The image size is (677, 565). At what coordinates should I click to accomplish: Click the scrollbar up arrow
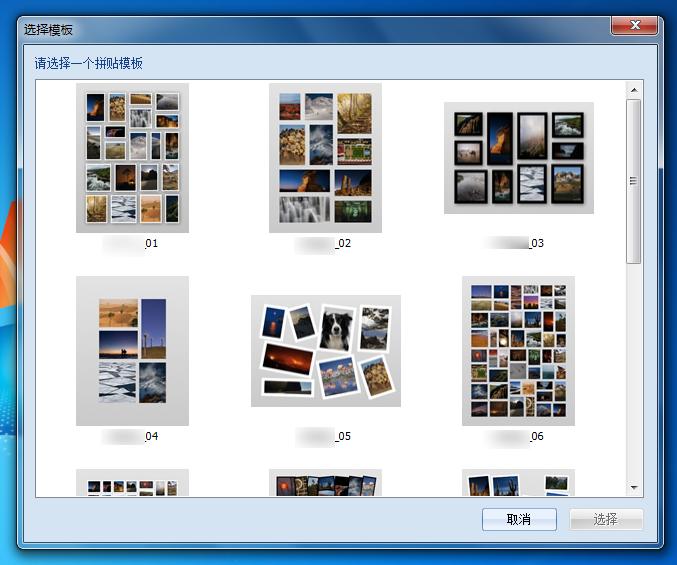(634, 90)
